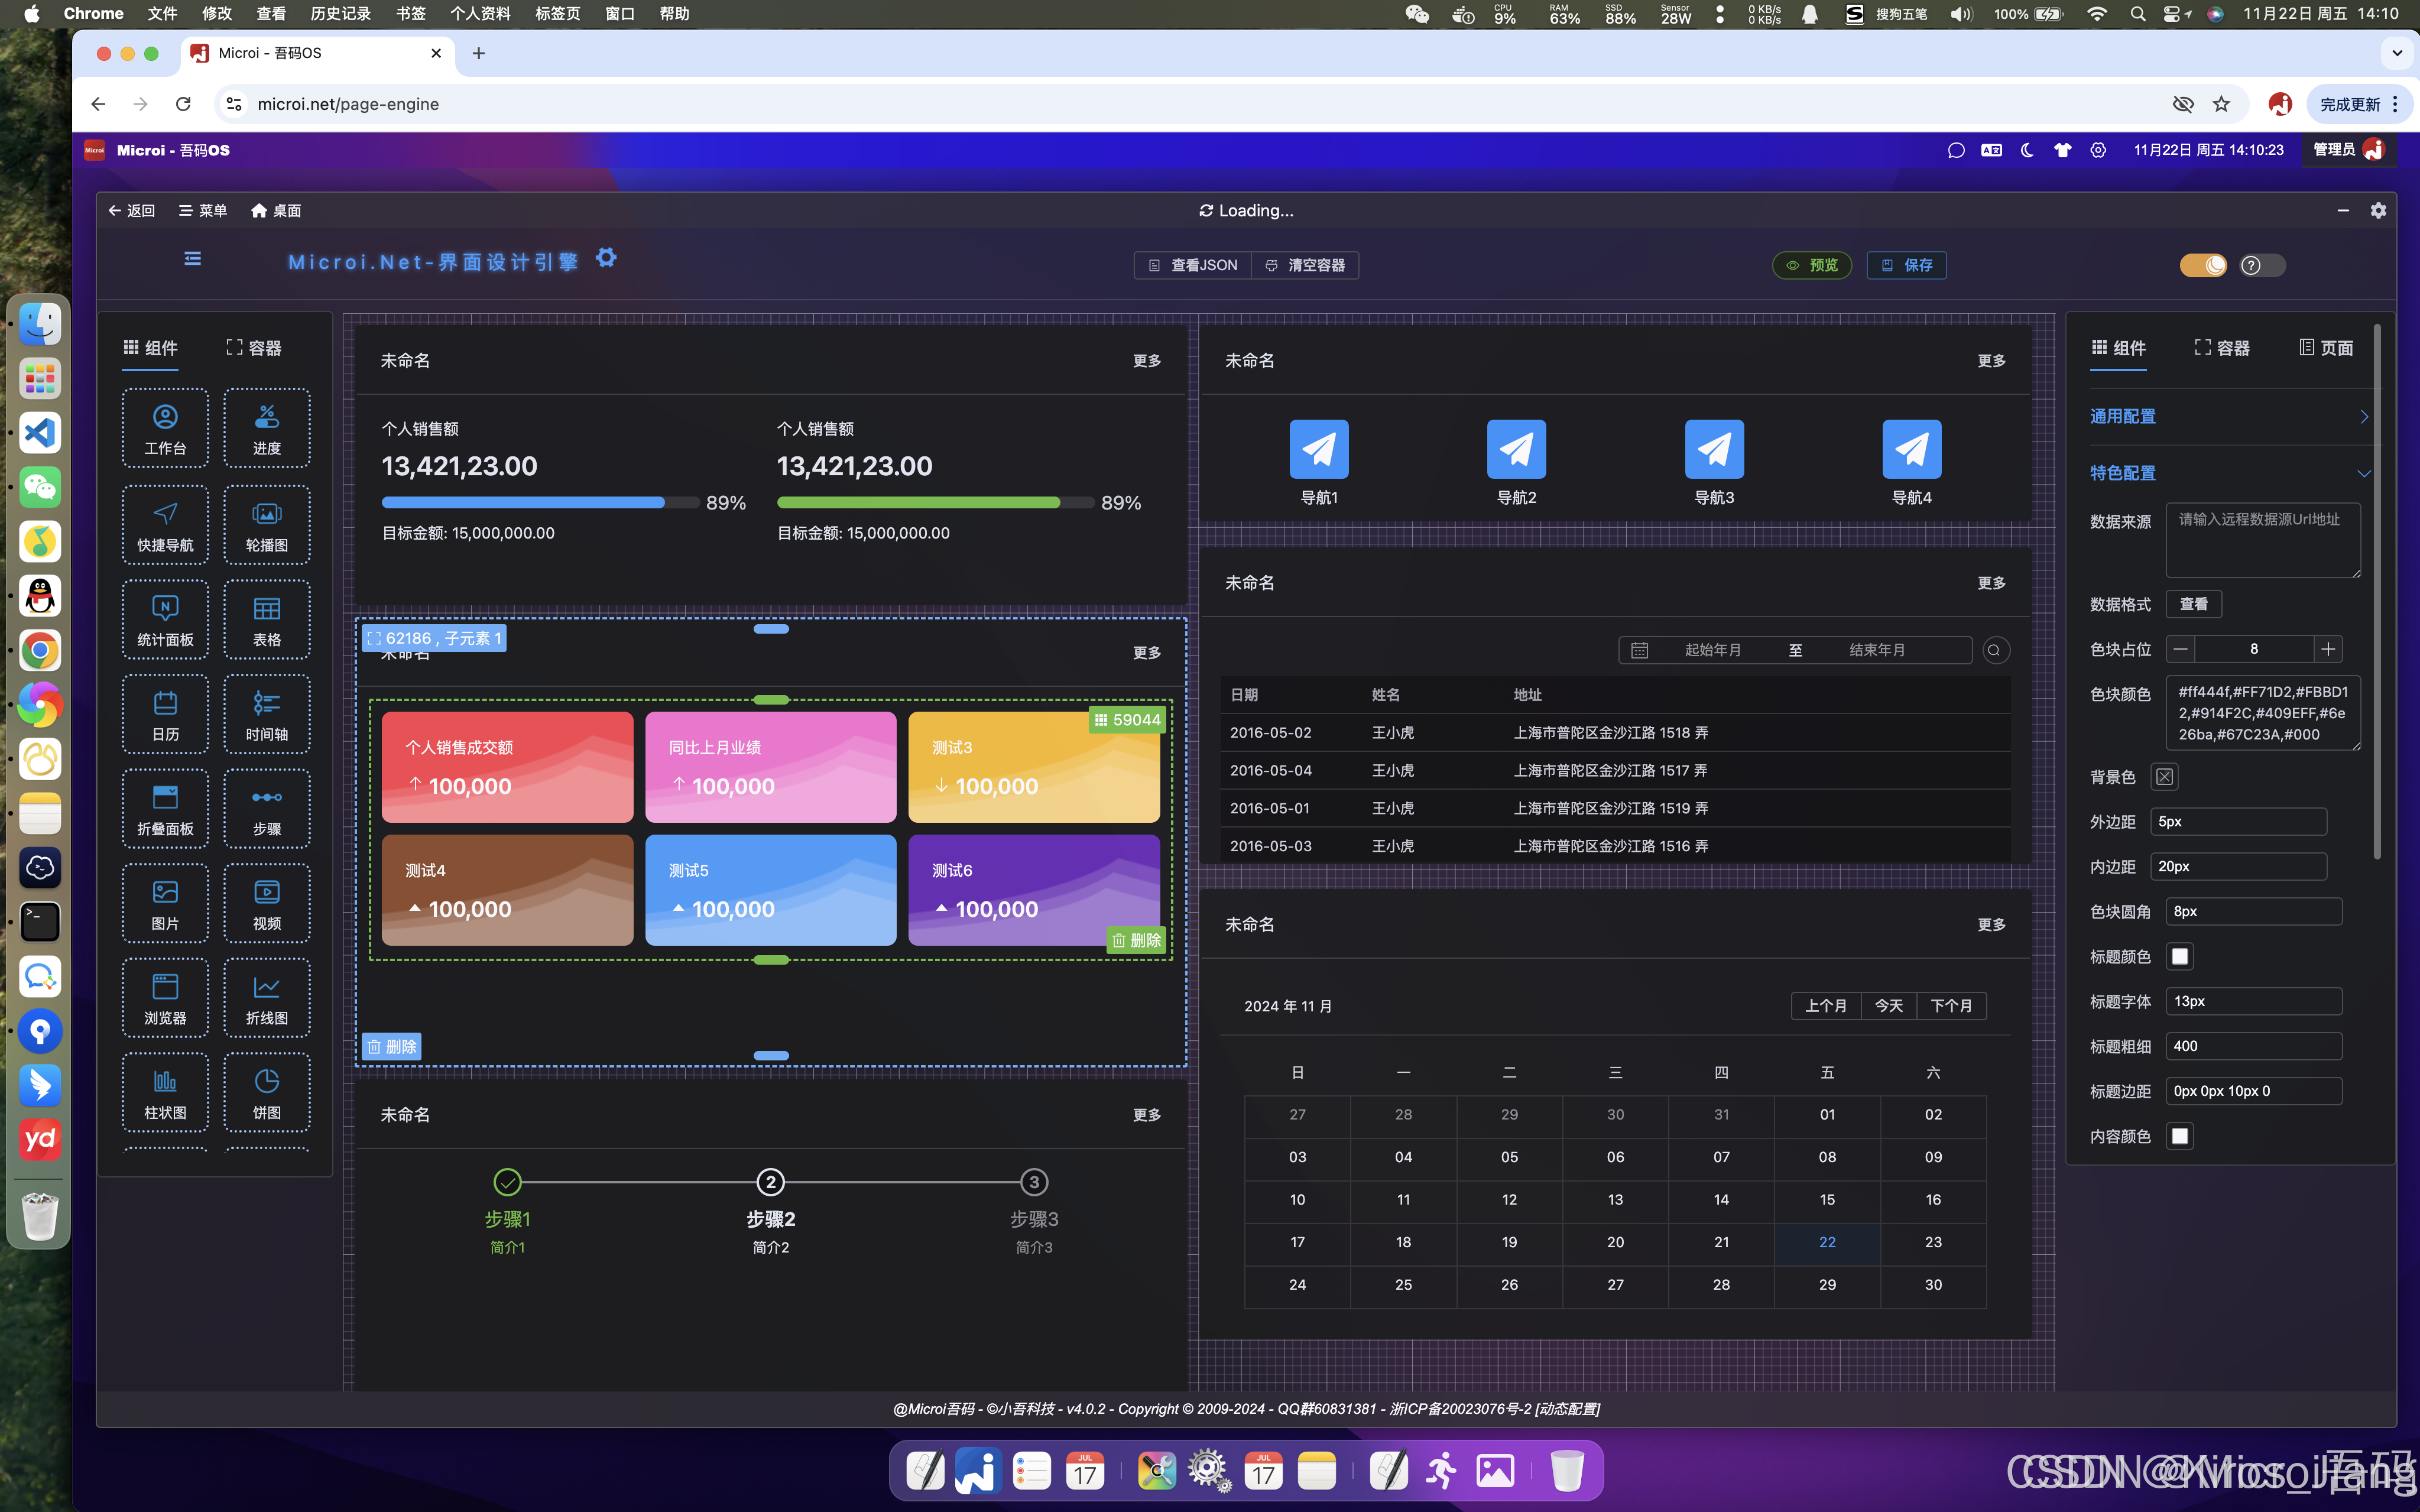This screenshot has width=2420, height=1512.
Task: Open WeChat from the macOS dock
Action: pos(40,487)
